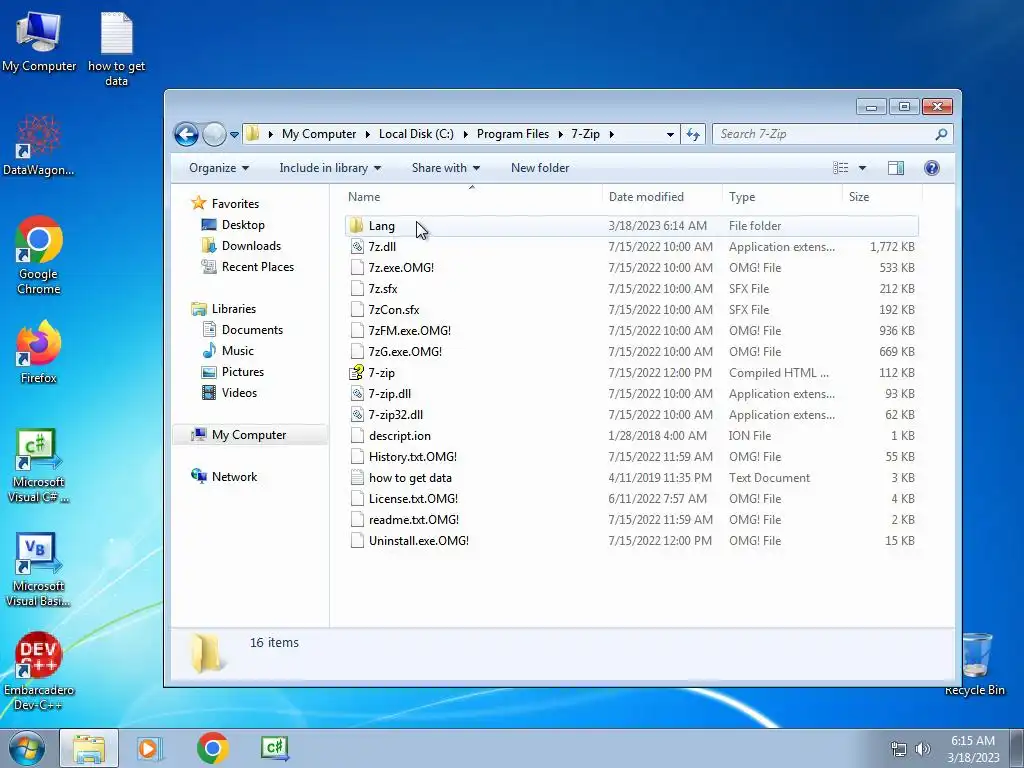This screenshot has height=768, width=1024.
Task: Open the Share with menu
Action: pos(445,168)
